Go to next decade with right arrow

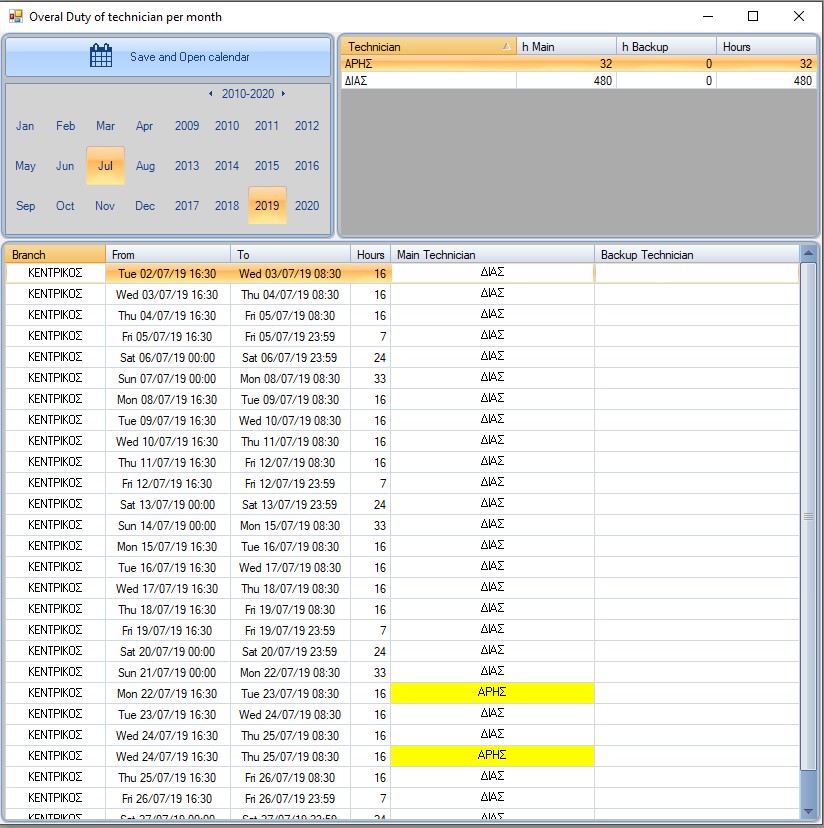pos(283,94)
